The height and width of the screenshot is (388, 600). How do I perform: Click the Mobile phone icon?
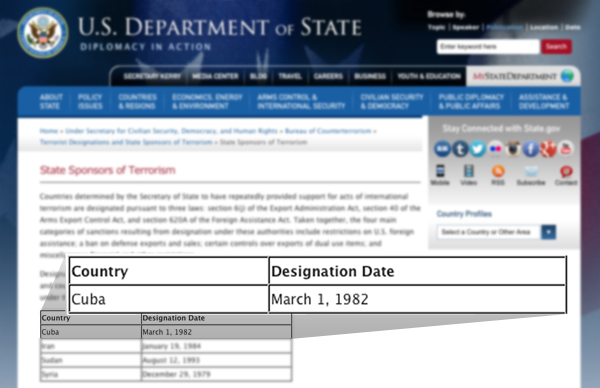coord(440,171)
